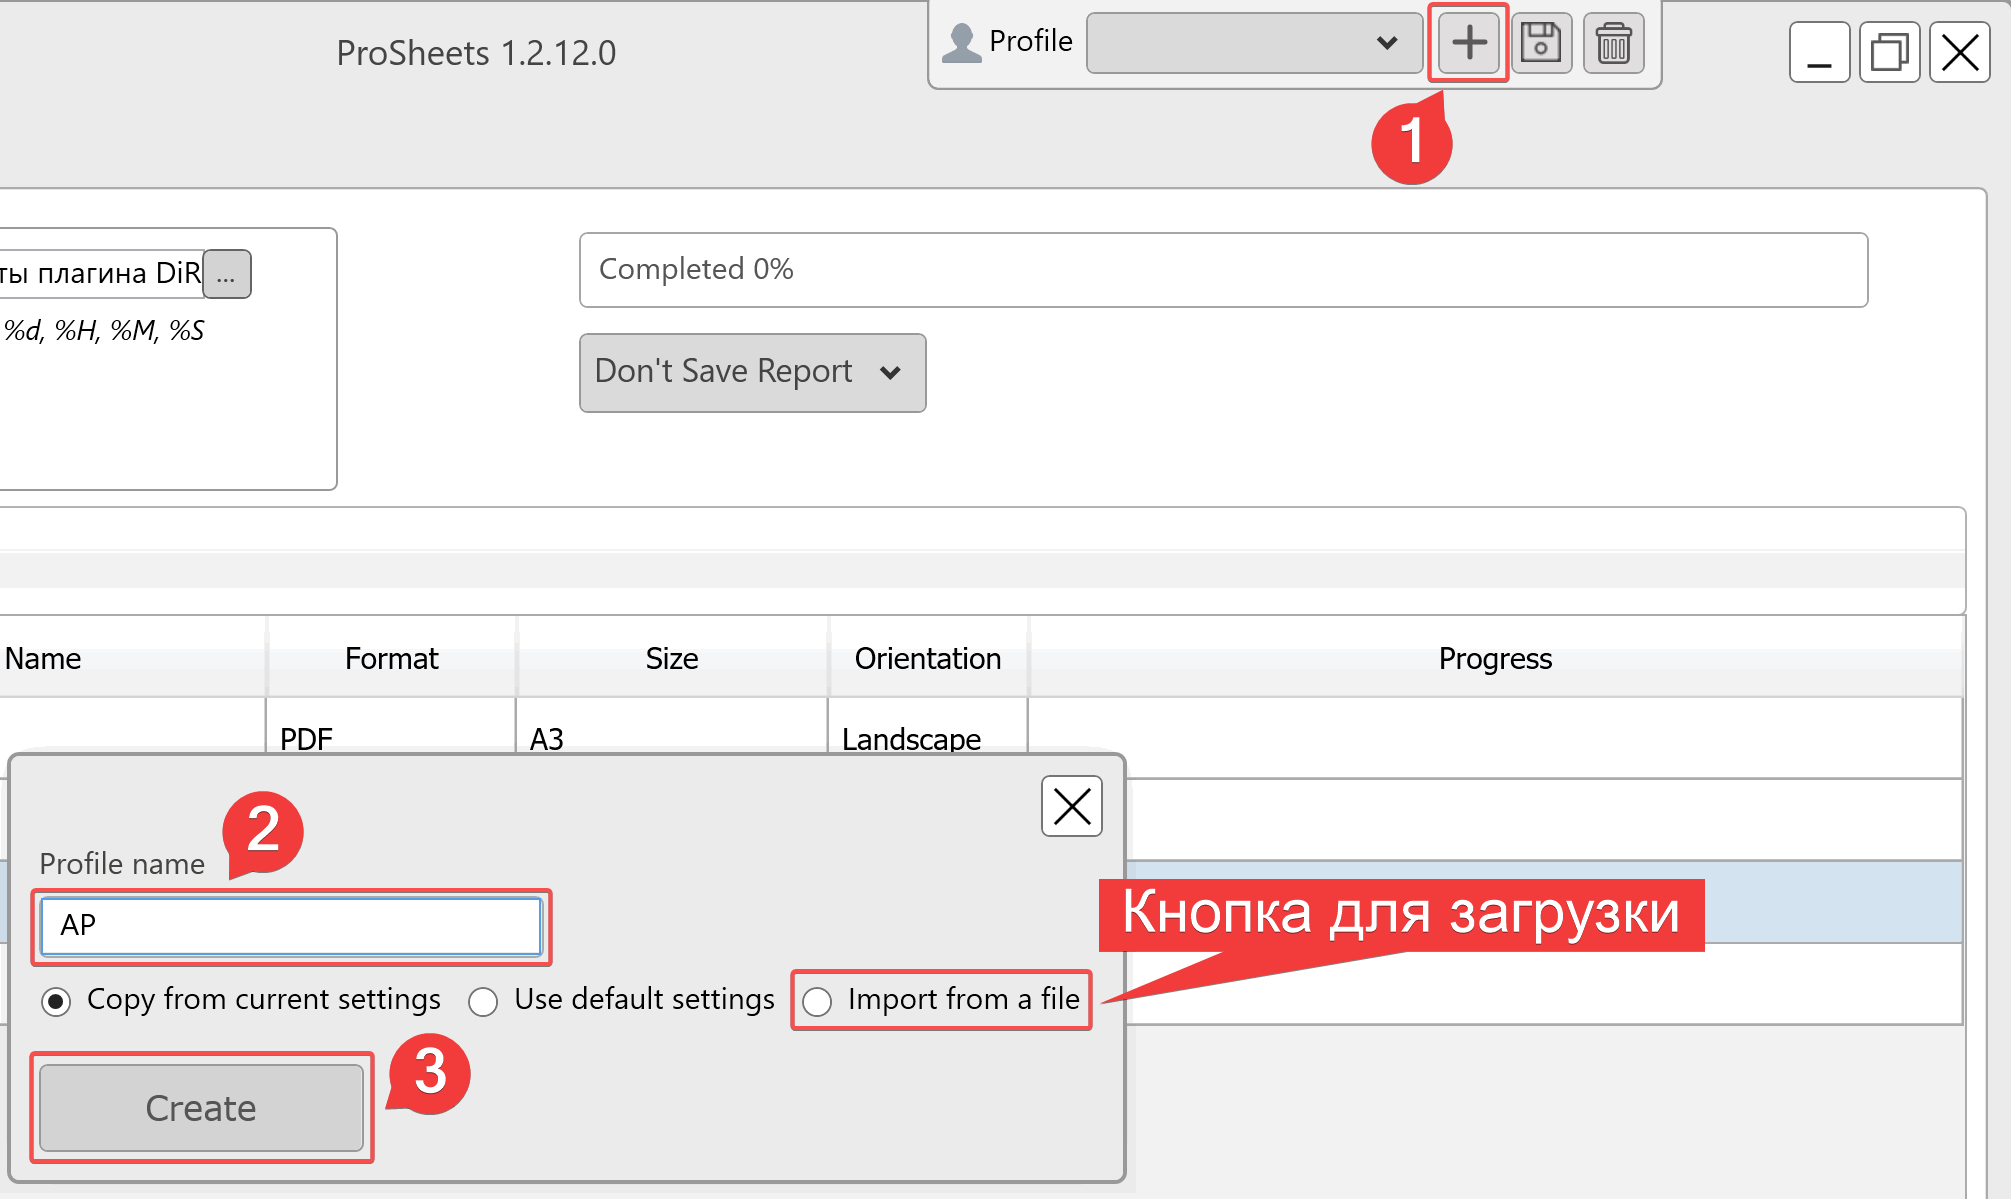Click the plus icon to add a profile
Viewport: 2011px width, 1199px height.
[1468, 43]
